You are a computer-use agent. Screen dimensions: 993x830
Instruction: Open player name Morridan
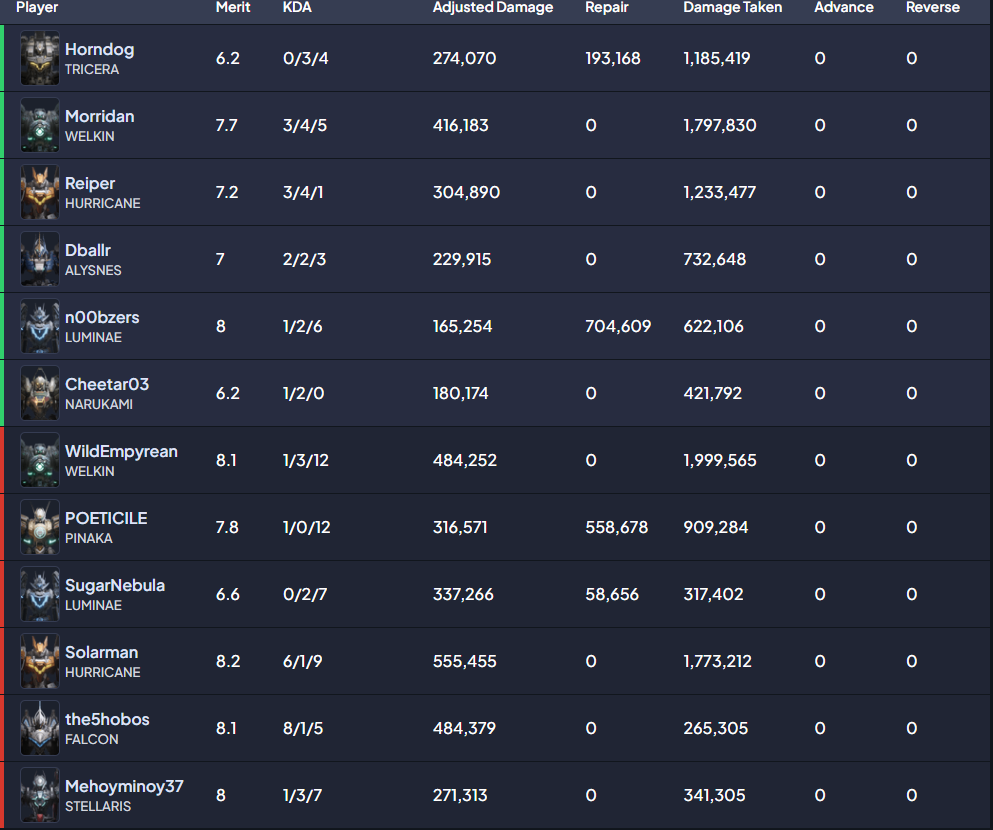tap(99, 116)
